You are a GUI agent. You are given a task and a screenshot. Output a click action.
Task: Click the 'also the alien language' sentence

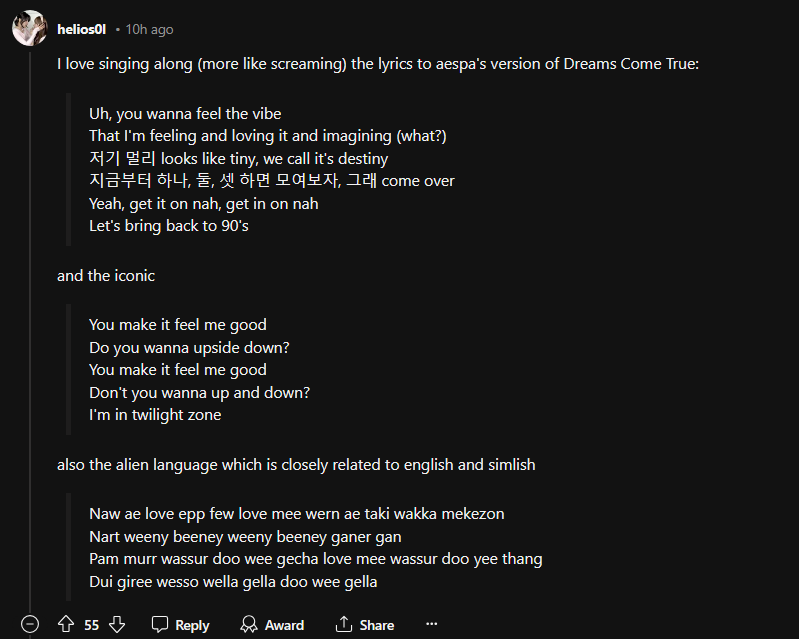click(x=296, y=464)
